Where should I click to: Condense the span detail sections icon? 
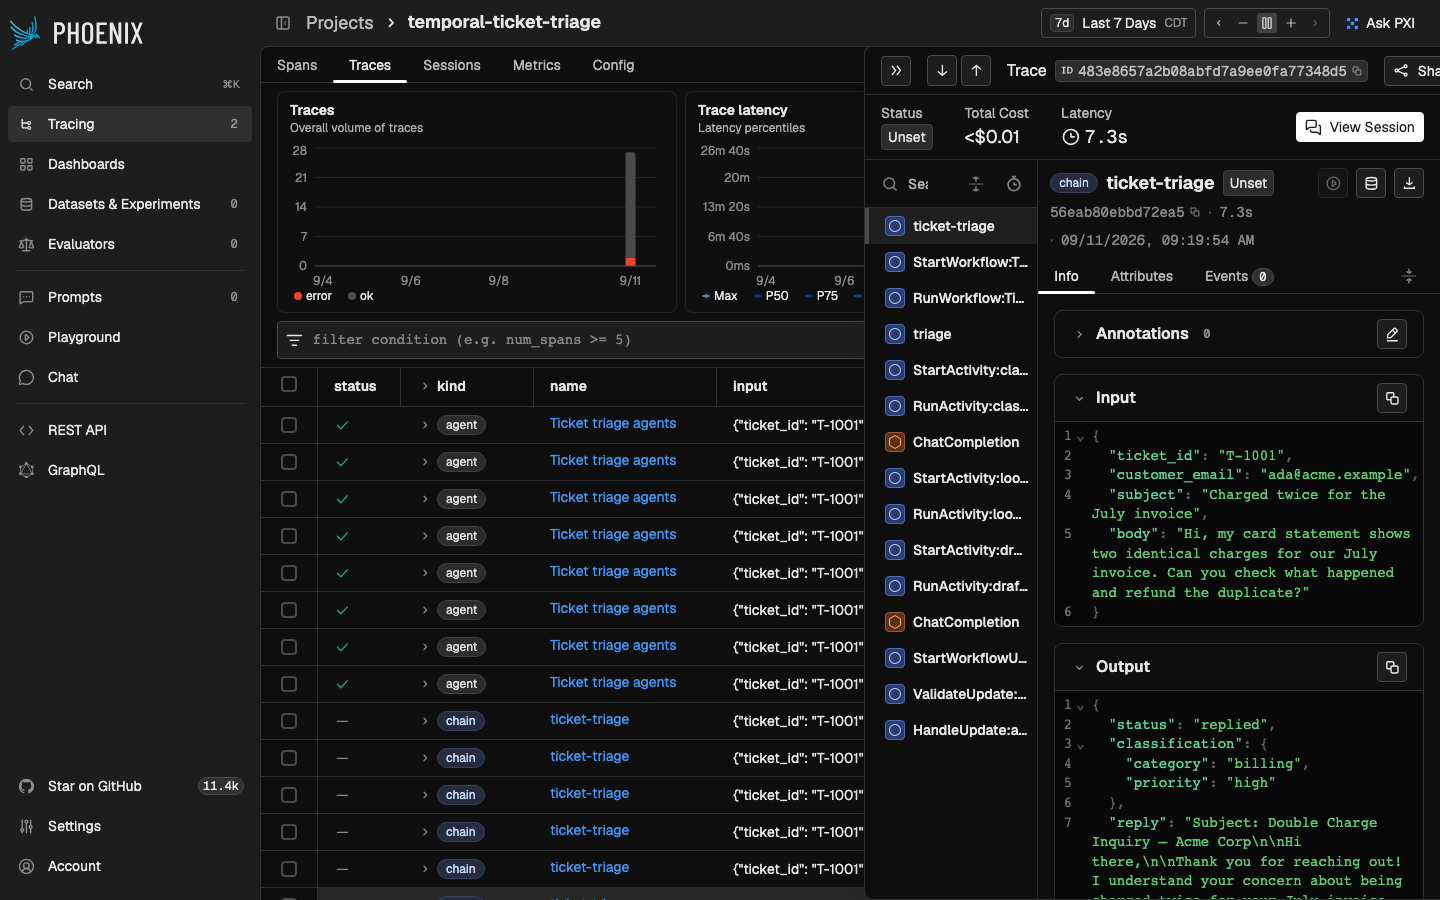[x=1409, y=276]
